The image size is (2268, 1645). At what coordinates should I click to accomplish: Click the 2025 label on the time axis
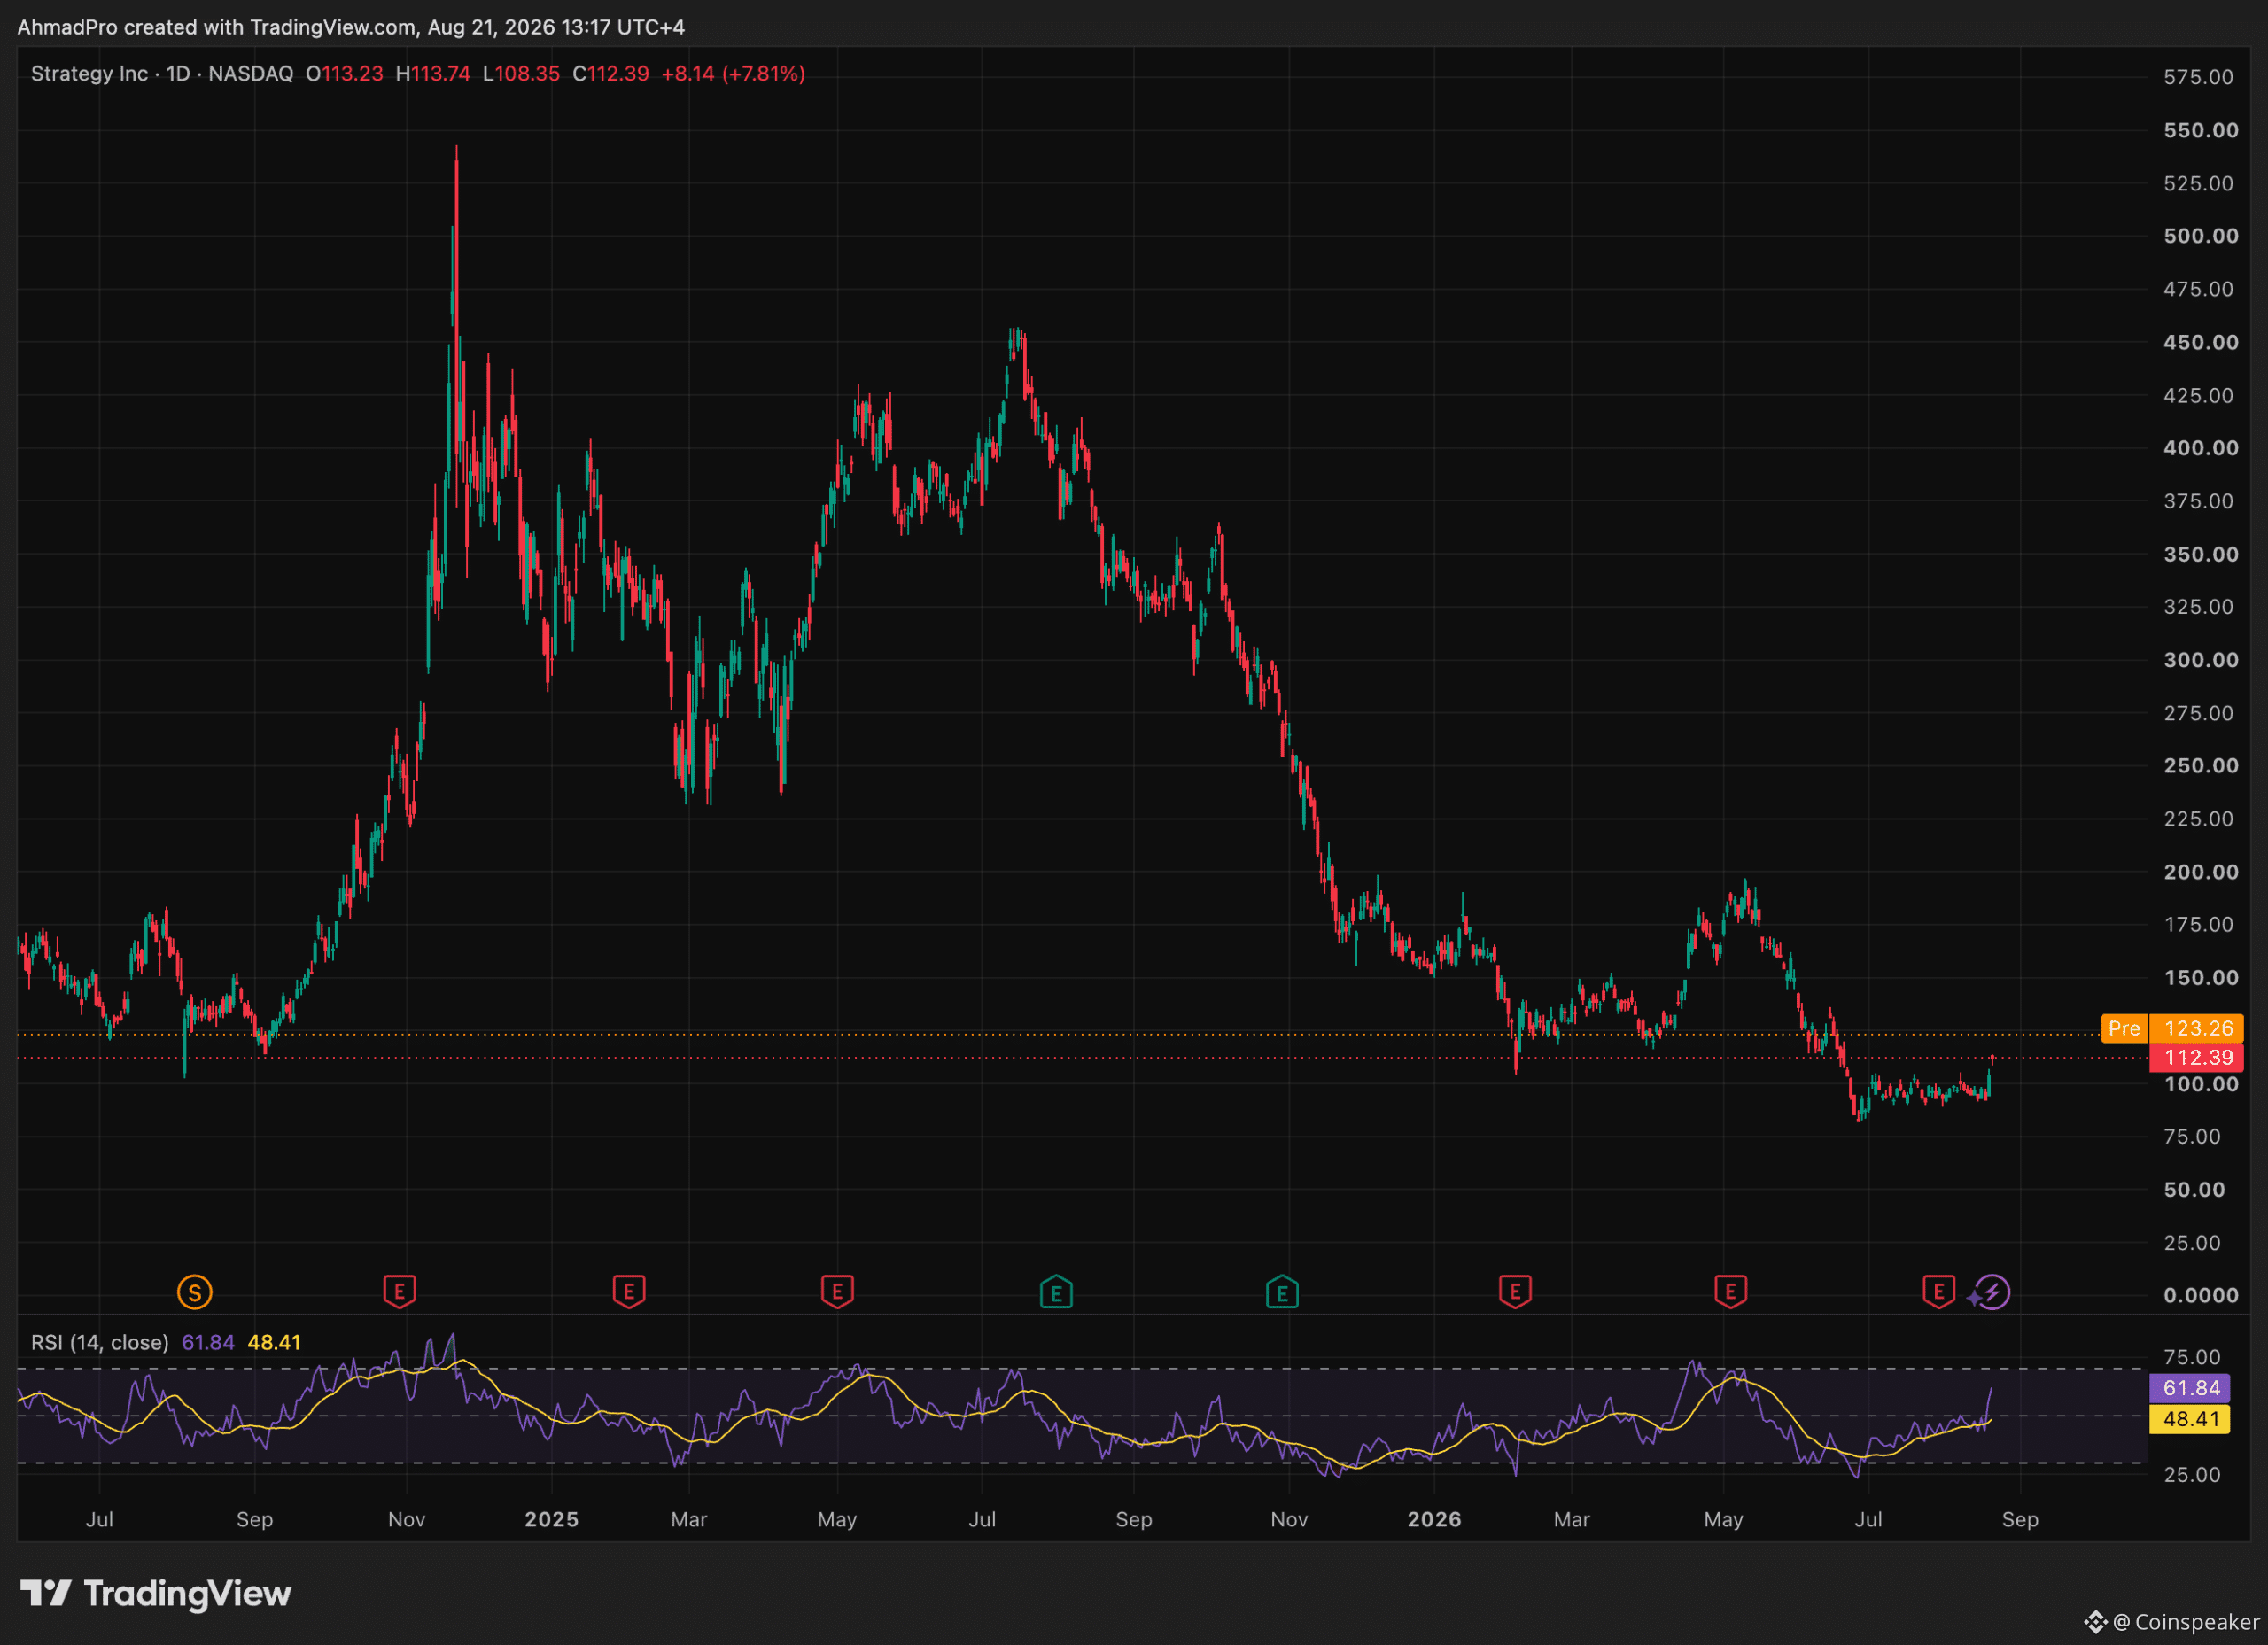[x=552, y=1519]
